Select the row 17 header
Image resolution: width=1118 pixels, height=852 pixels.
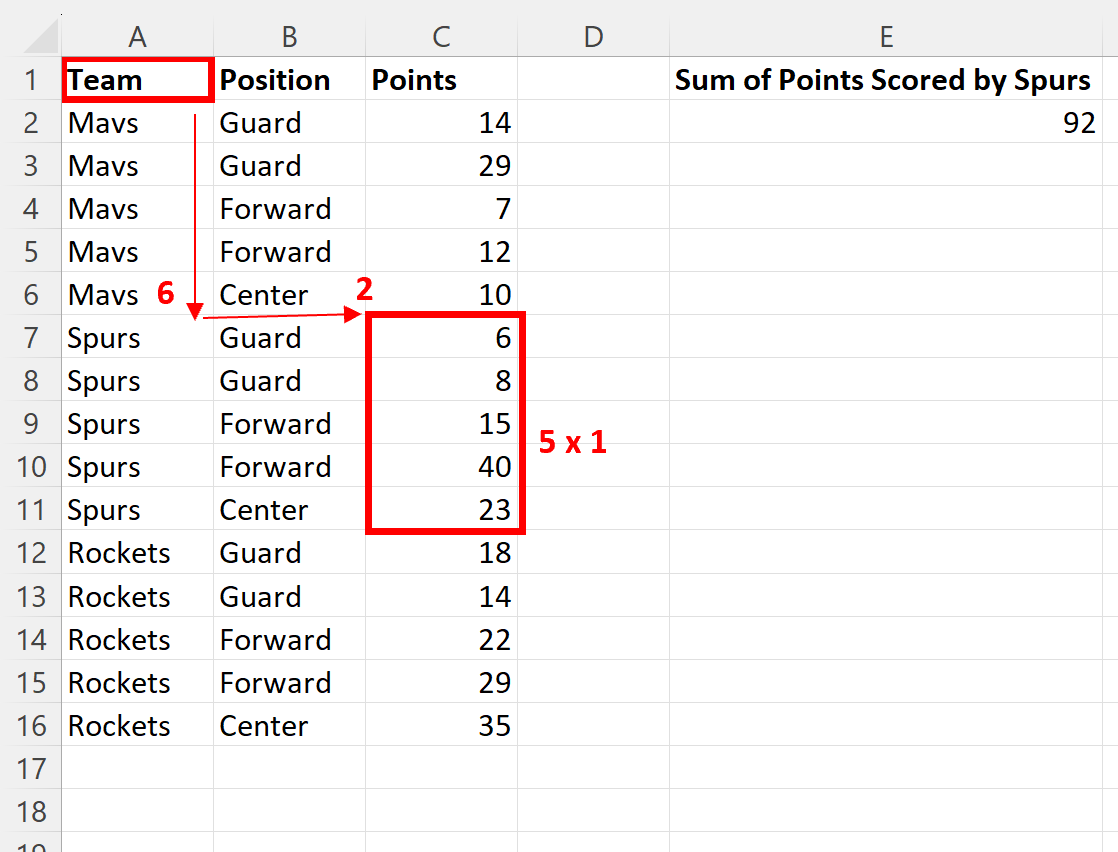coord(31,768)
